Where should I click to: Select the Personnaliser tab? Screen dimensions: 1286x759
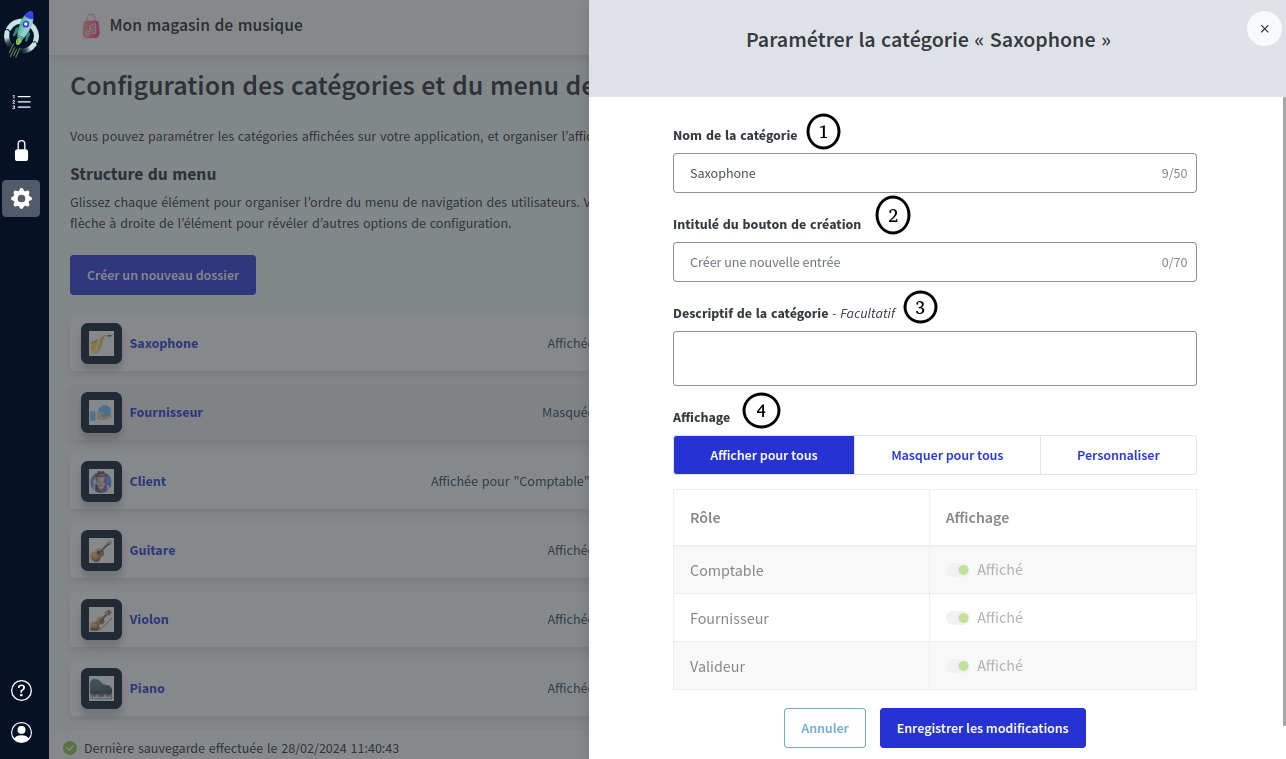pos(1118,455)
